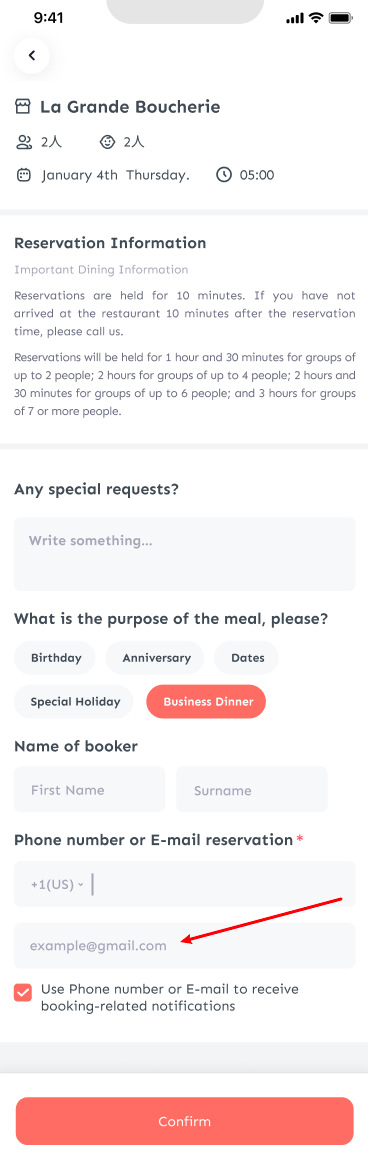Tap the back arrow button
Screen dimensions: 368x1166
coord(31,55)
